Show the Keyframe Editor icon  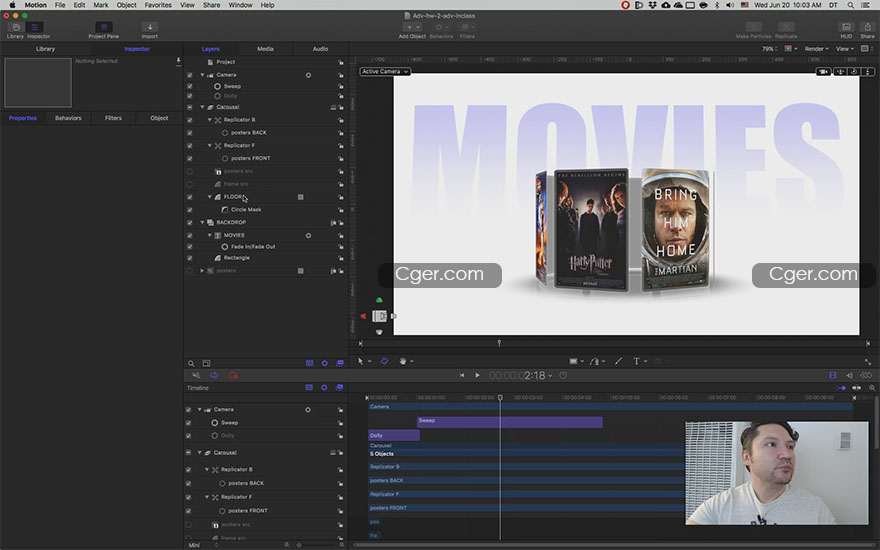tap(866, 375)
